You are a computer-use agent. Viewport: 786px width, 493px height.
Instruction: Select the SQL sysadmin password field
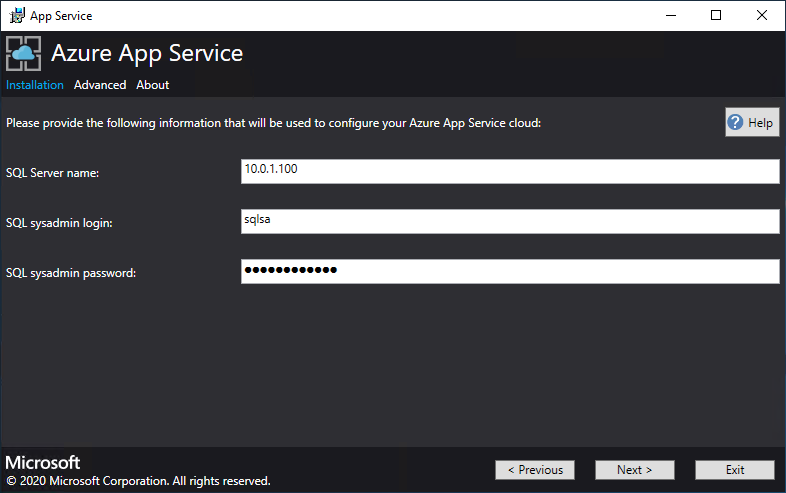coord(510,271)
